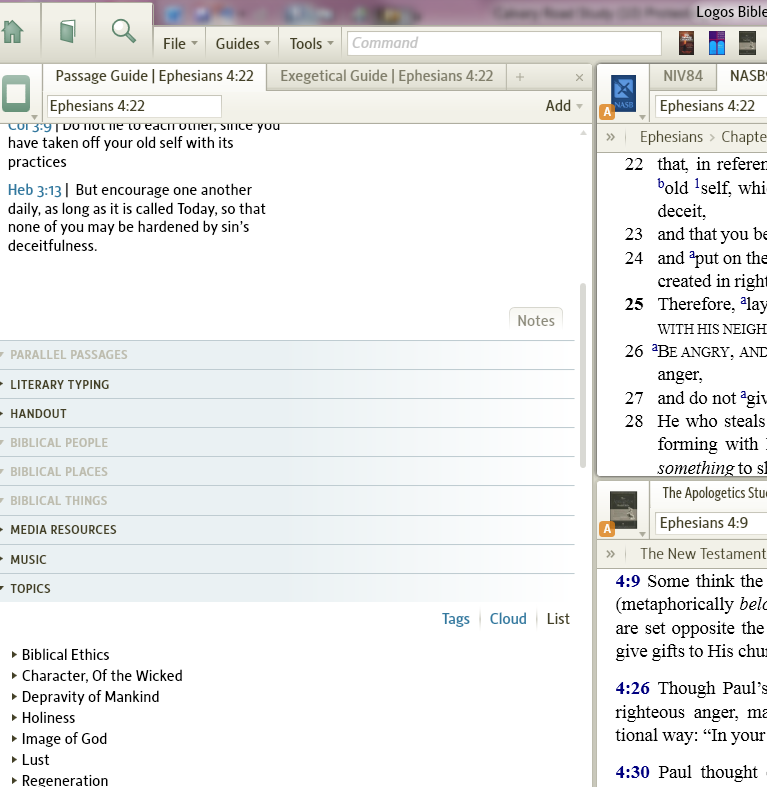The height and width of the screenshot is (787, 767).
Task: Click the NASB resource panel icon
Action: (623, 93)
